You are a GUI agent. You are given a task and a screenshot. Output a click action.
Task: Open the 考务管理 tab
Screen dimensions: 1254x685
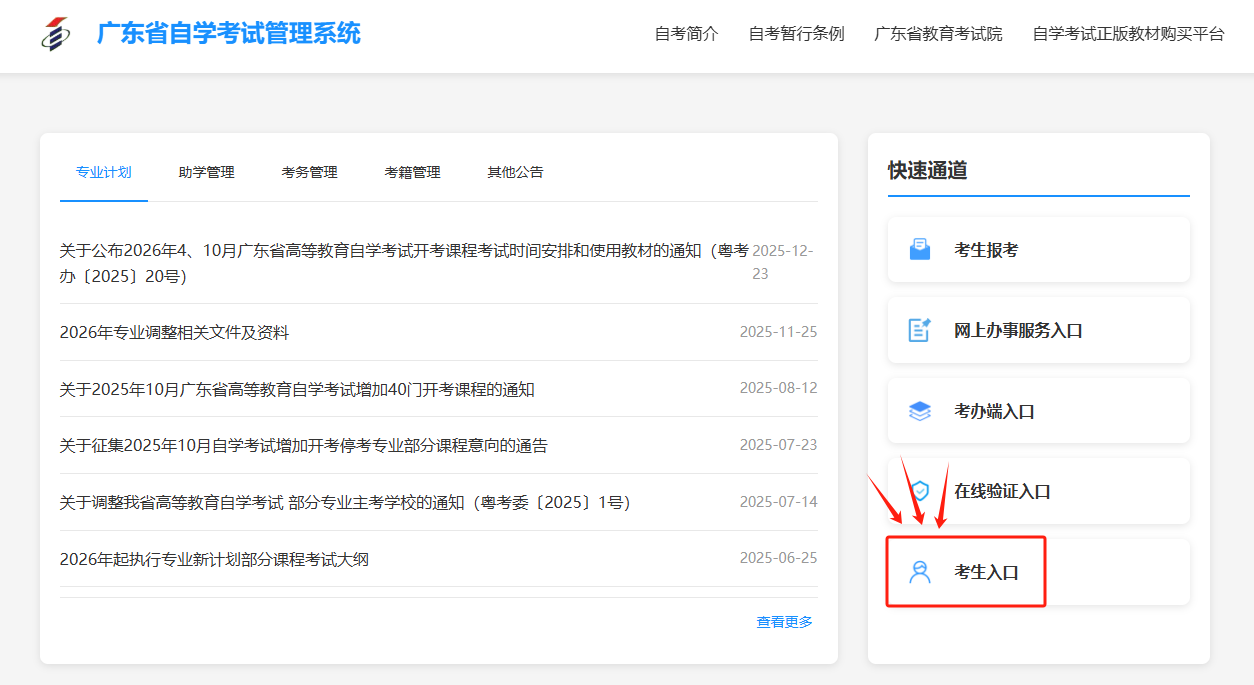[309, 172]
